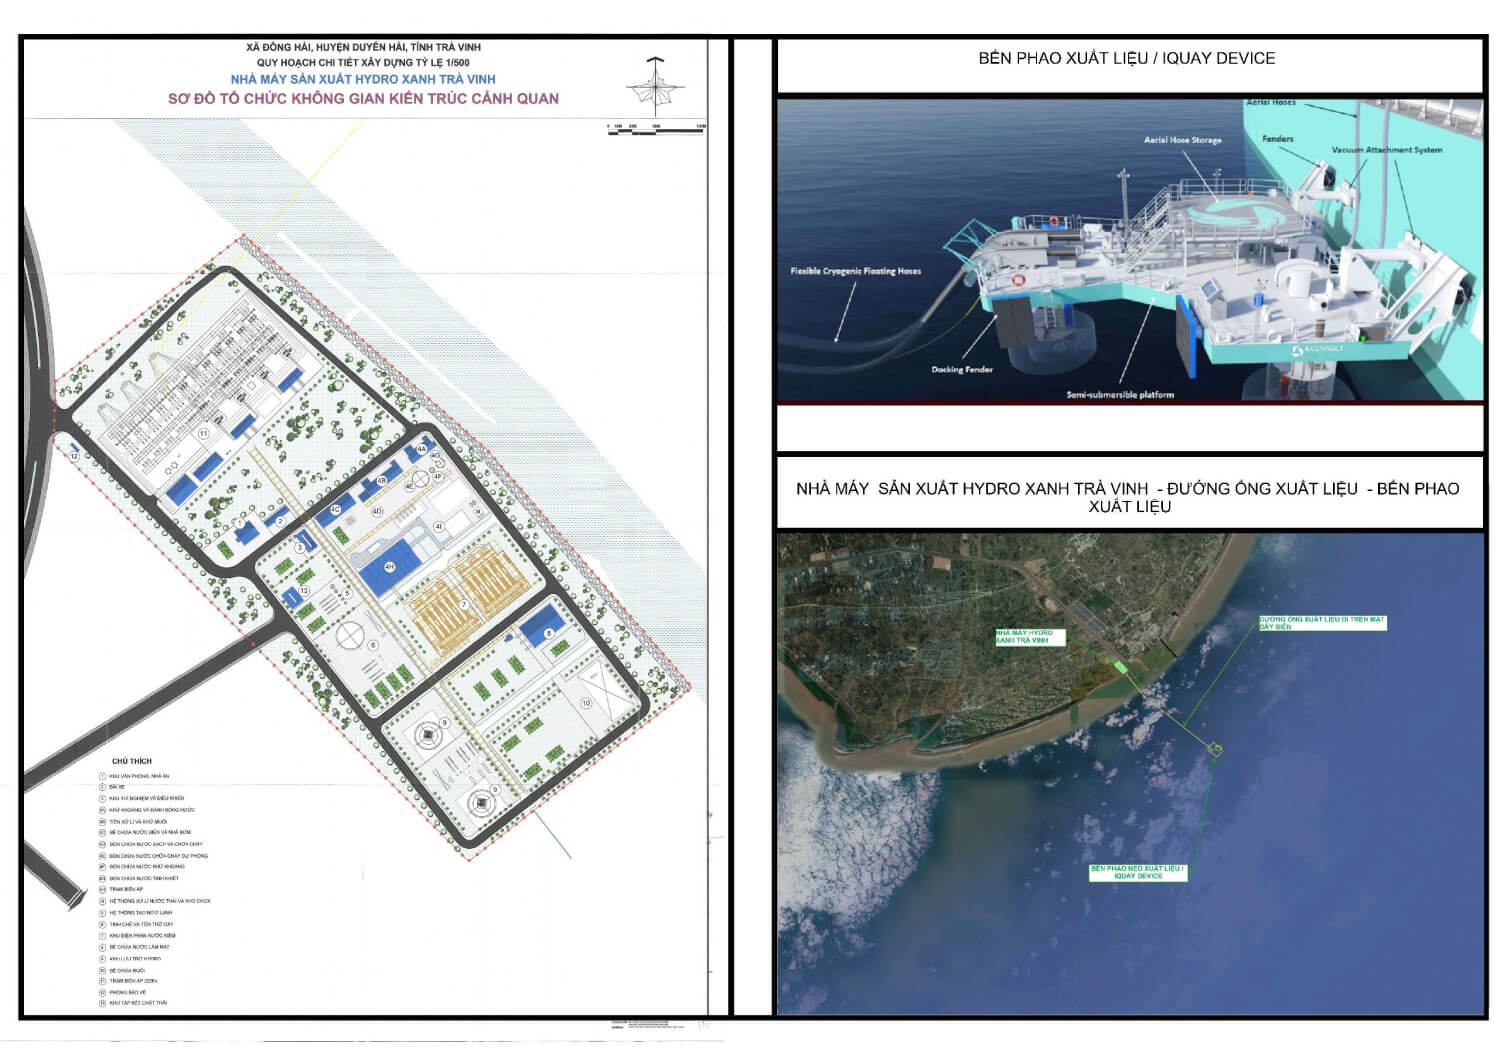Viewport: 1500px width, 1061px height.
Task: Click the 'Semi-submersible platform' annotation
Action: click(1120, 395)
